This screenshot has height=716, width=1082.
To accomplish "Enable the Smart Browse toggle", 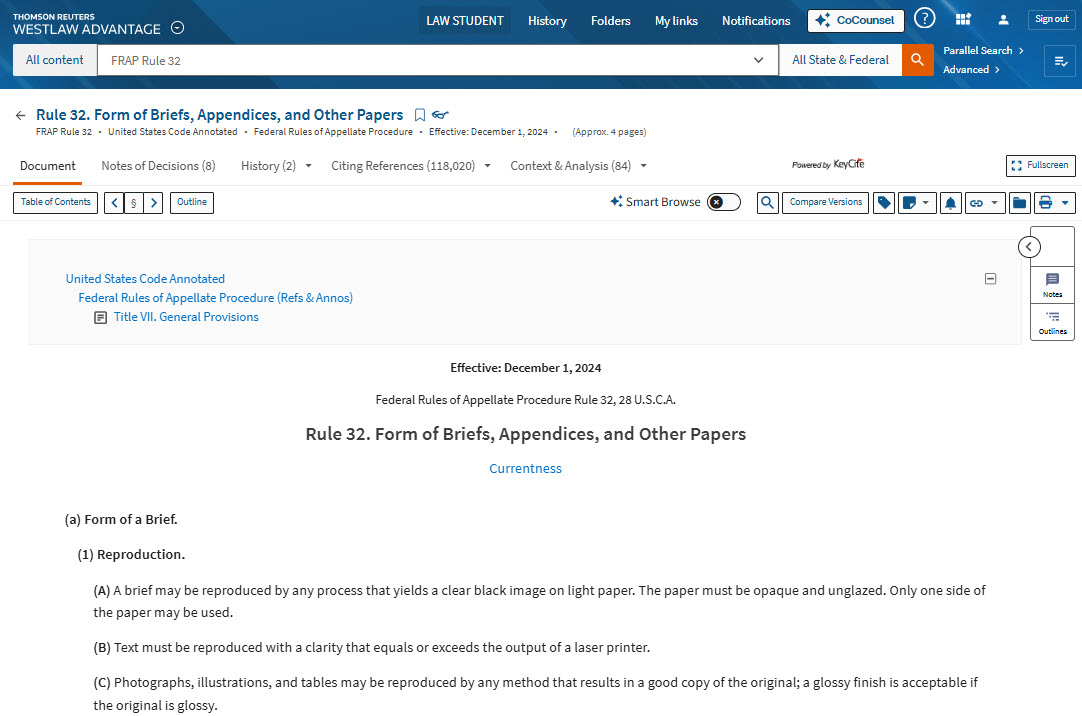I will click(x=723, y=202).
